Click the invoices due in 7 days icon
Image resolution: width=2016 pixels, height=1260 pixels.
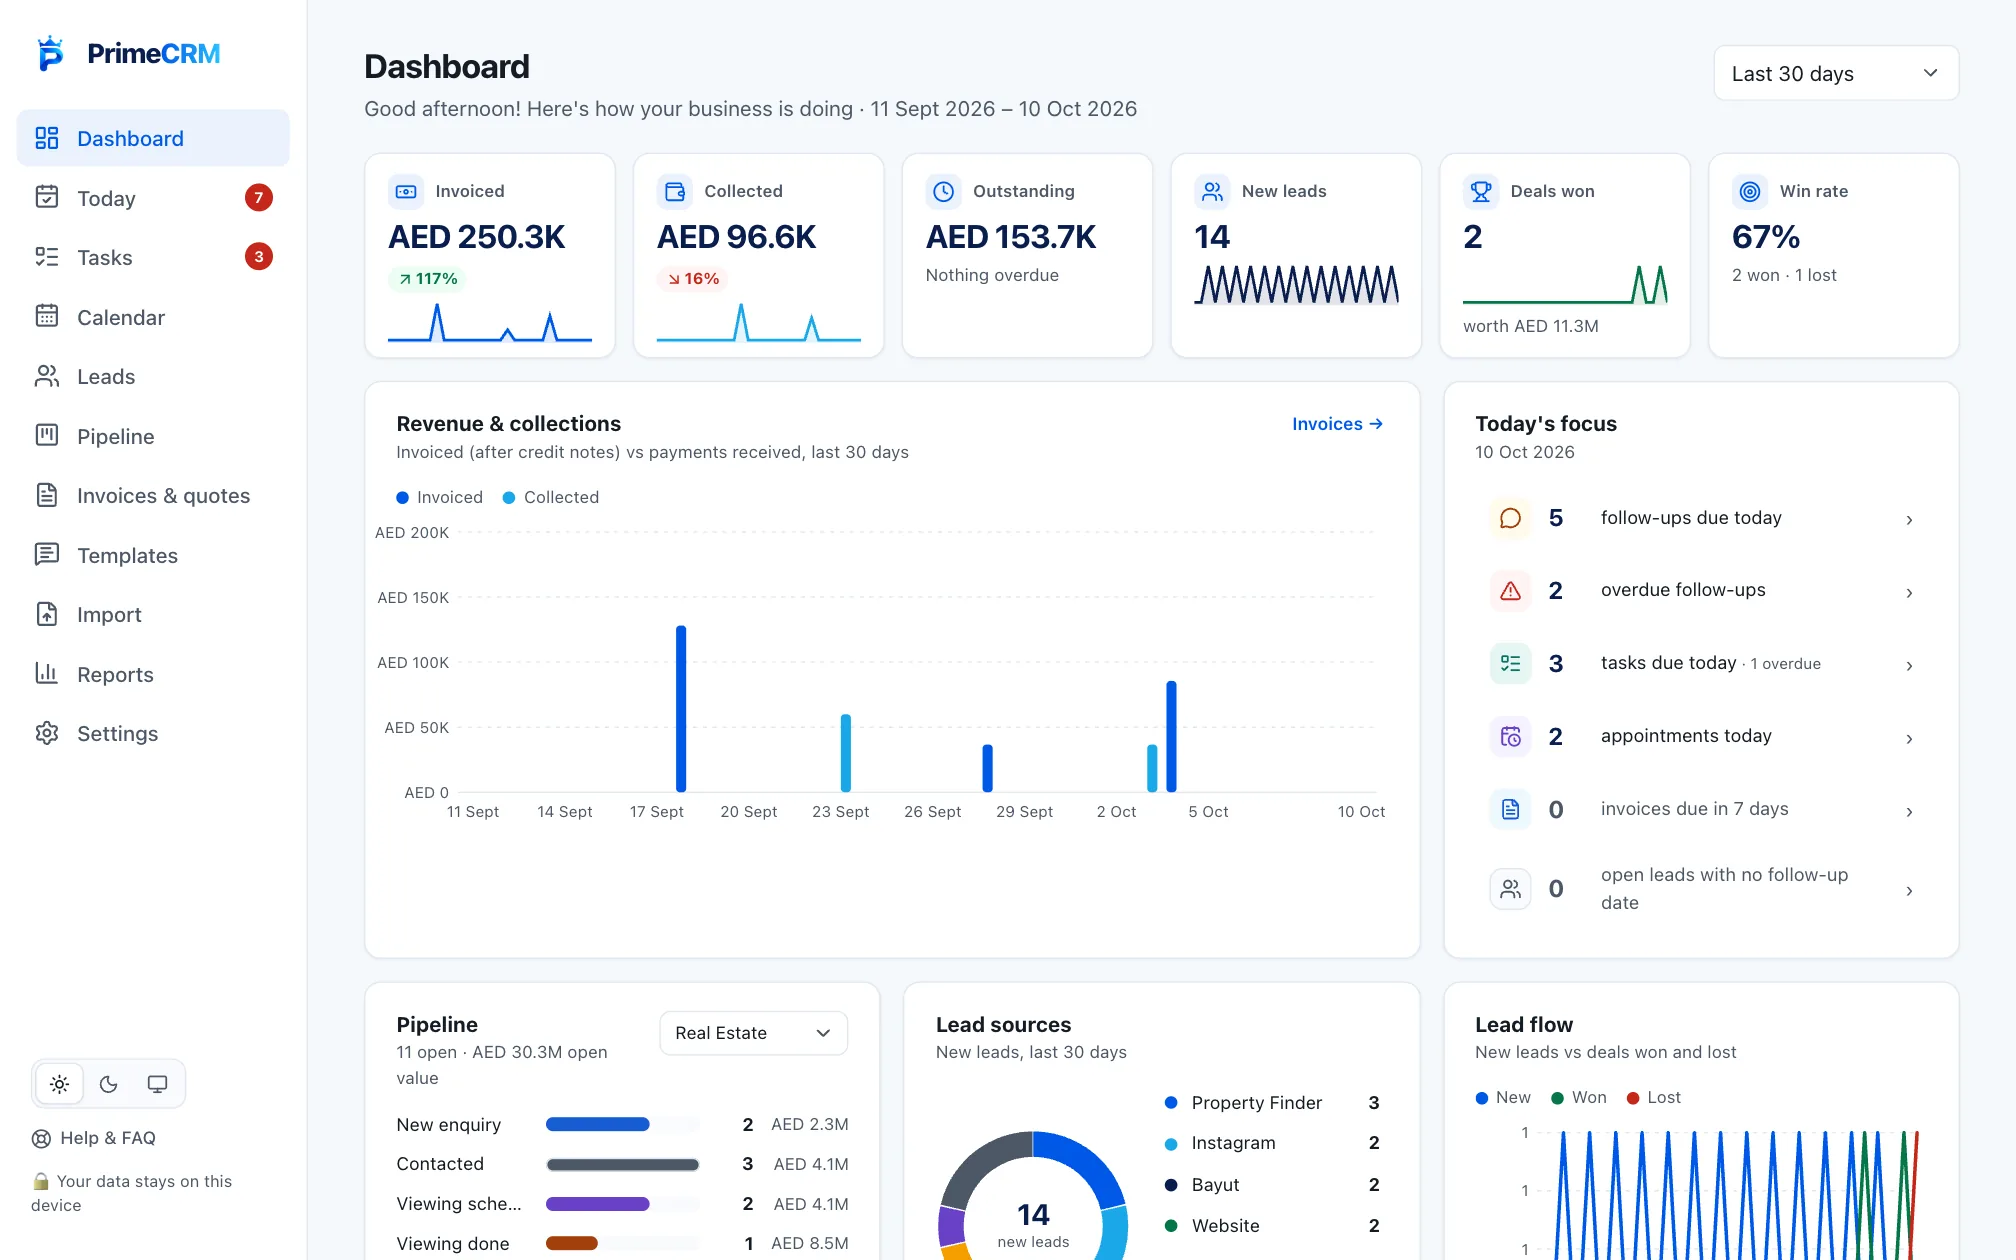(x=1511, y=809)
